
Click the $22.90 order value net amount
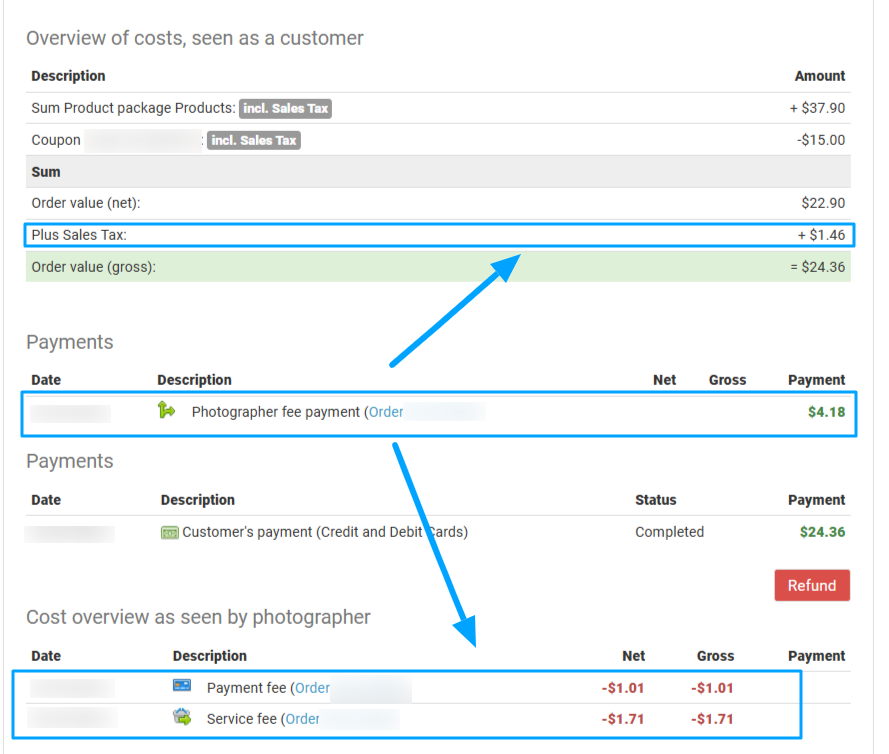(823, 203)
